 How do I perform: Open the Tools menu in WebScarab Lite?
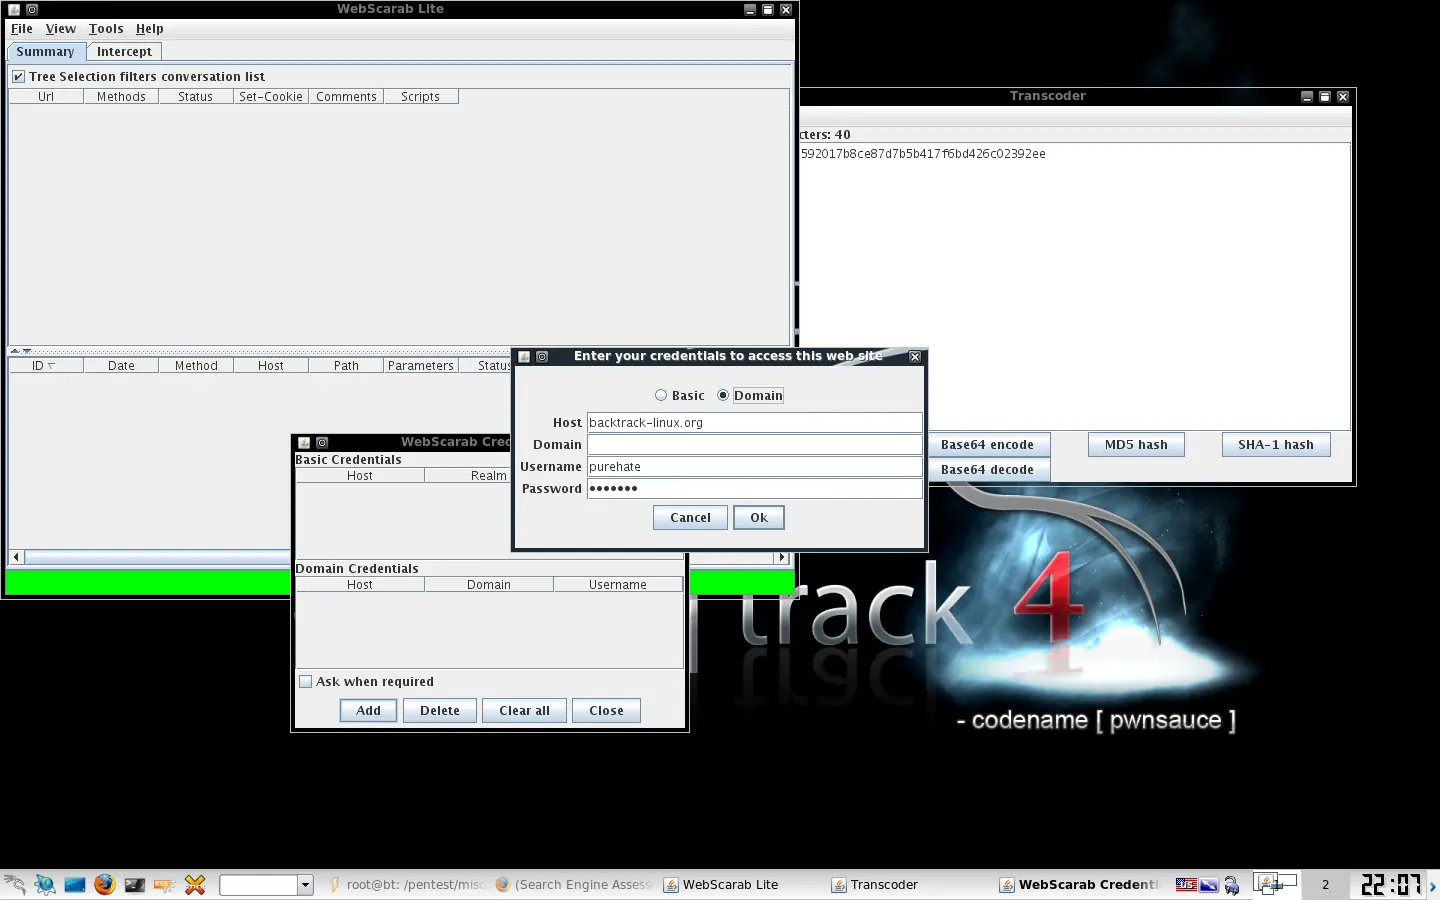pyautogui.click(x=106, y=29)
